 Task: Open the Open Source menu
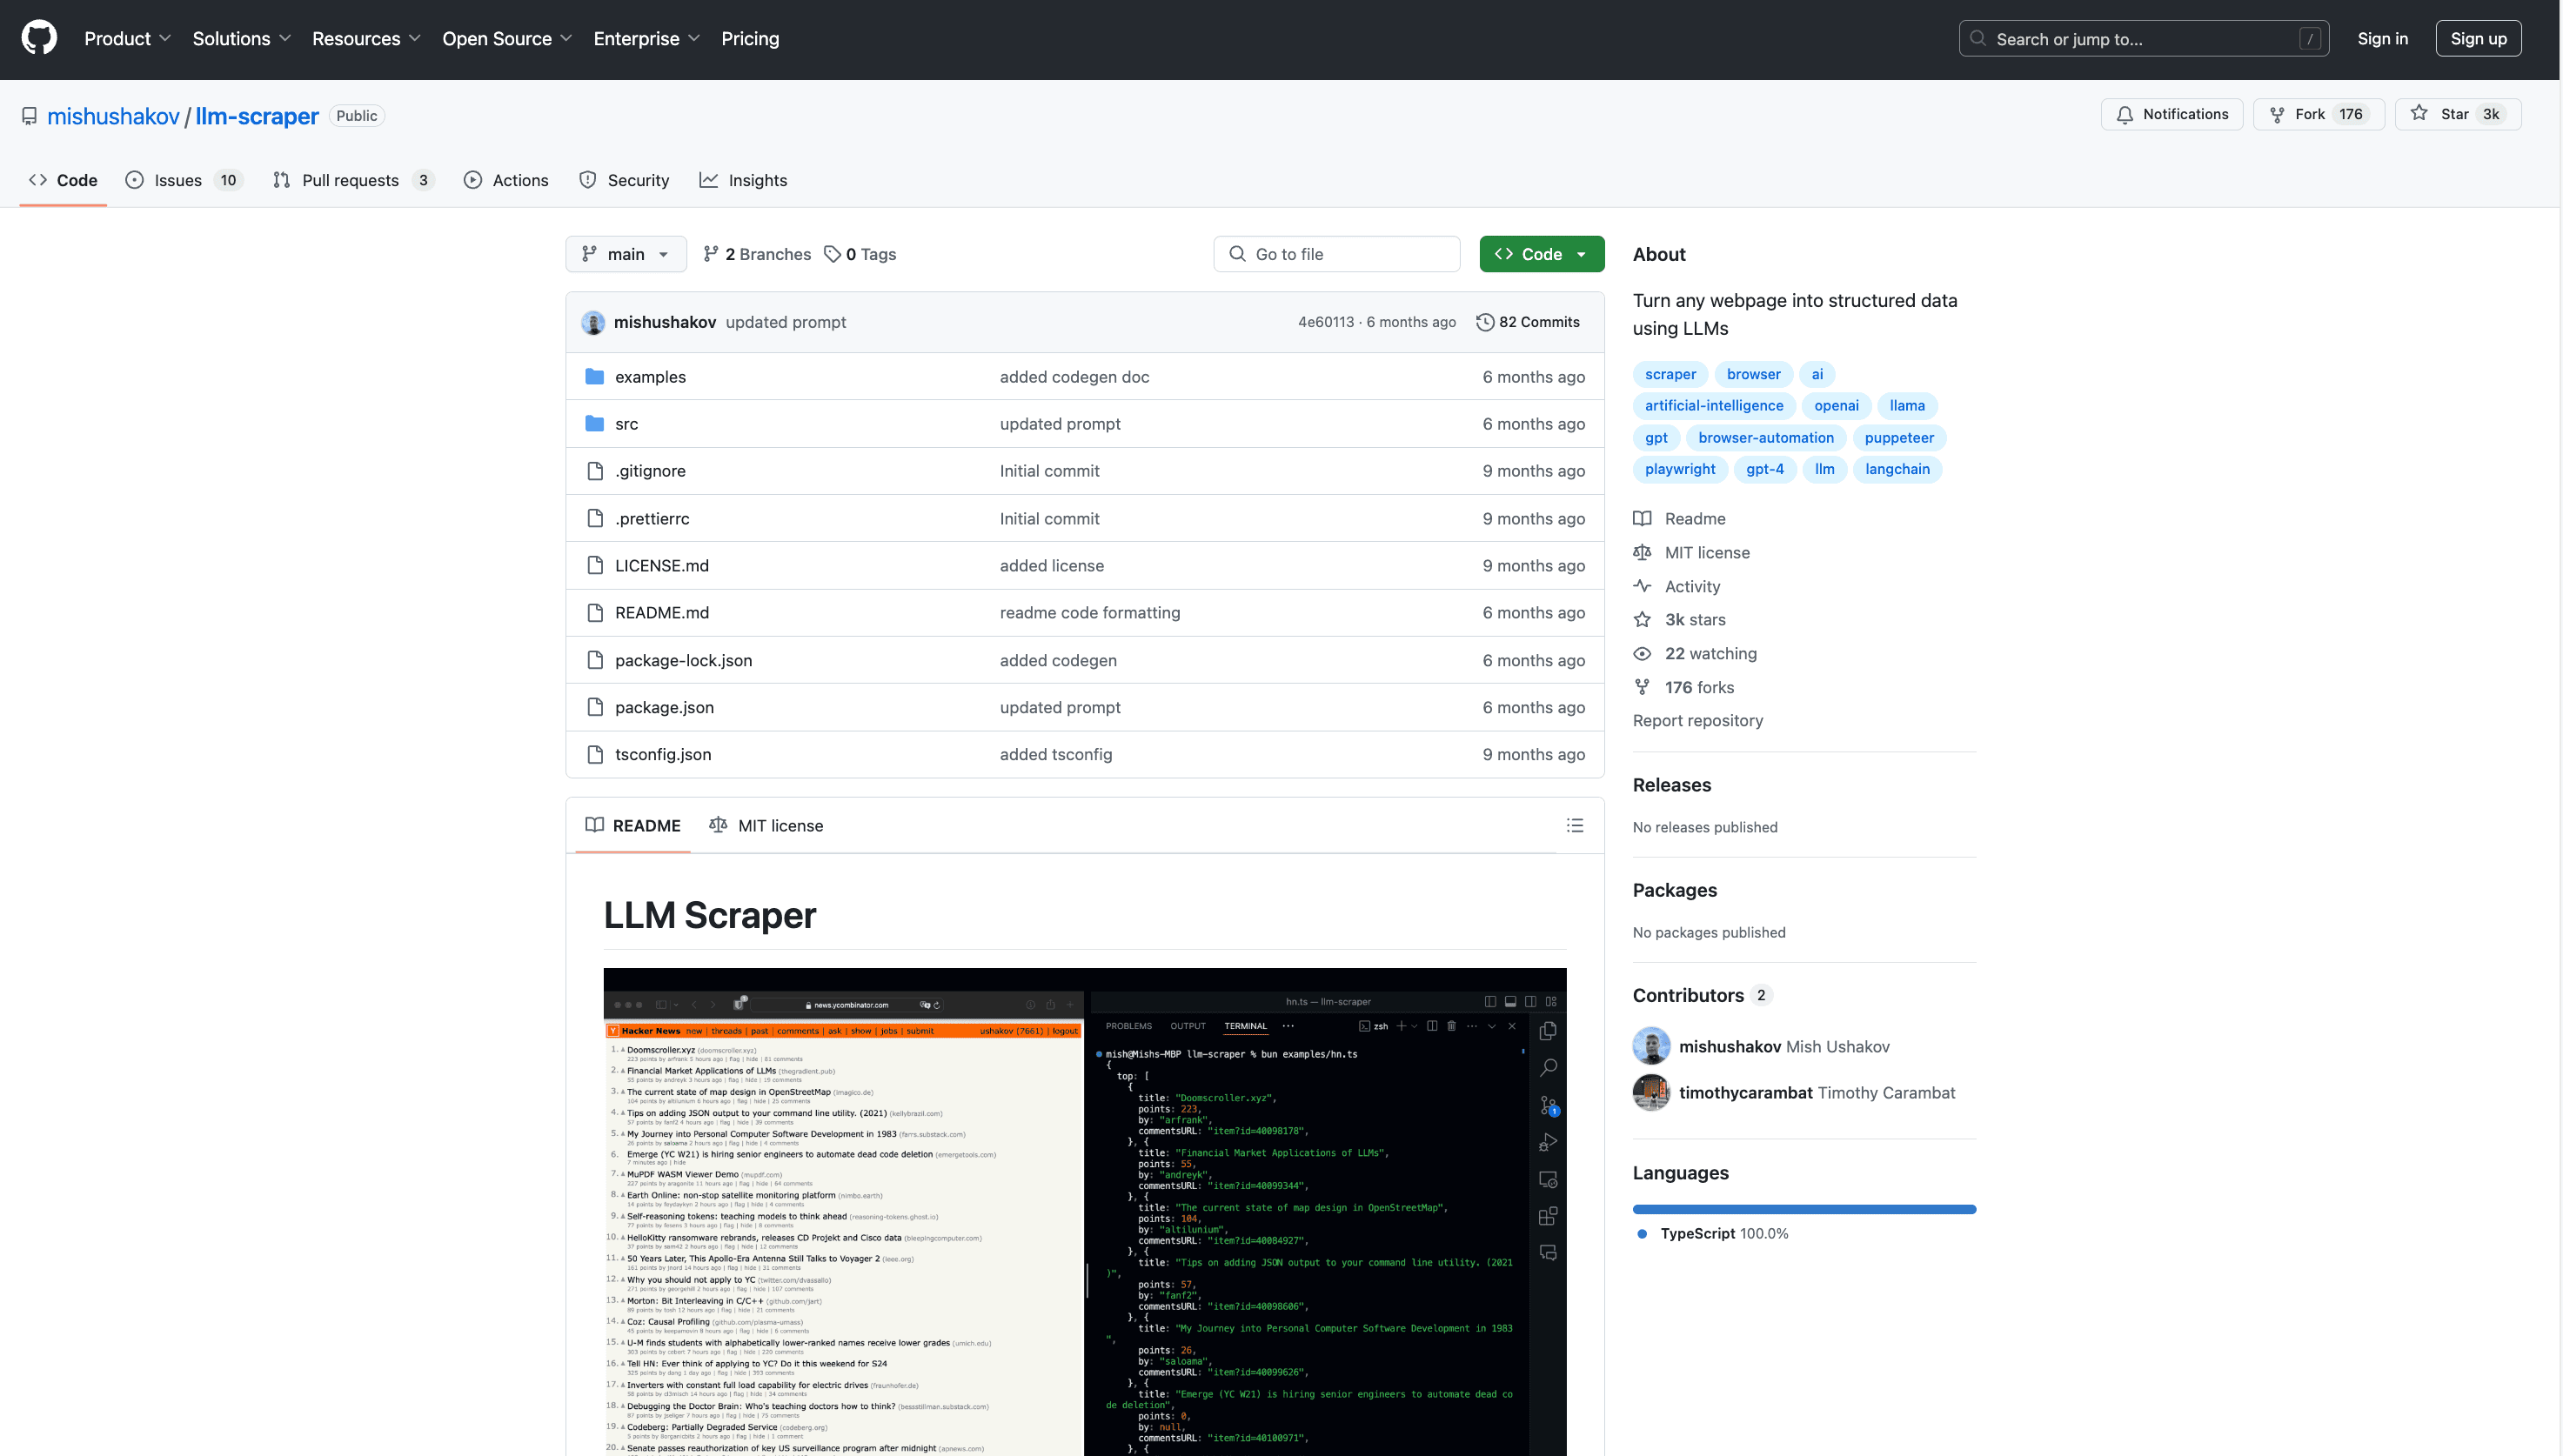(507, 39)
